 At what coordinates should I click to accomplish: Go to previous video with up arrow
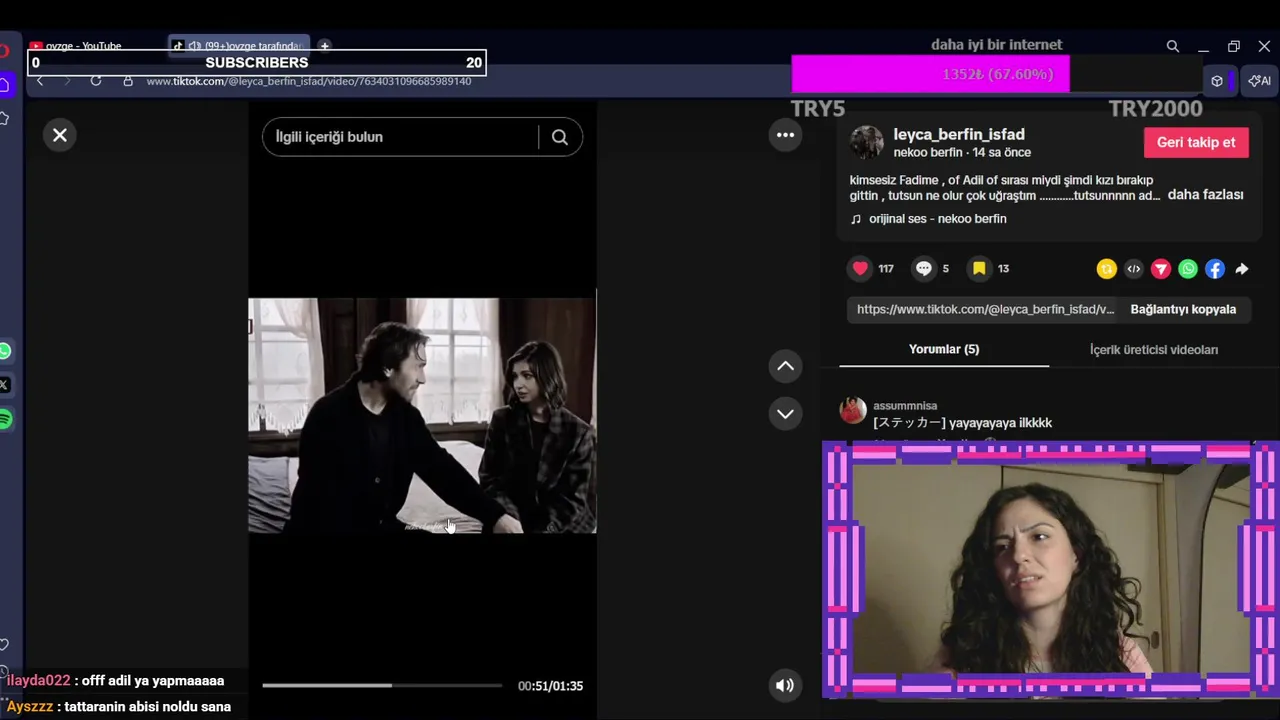pos(785,366)
